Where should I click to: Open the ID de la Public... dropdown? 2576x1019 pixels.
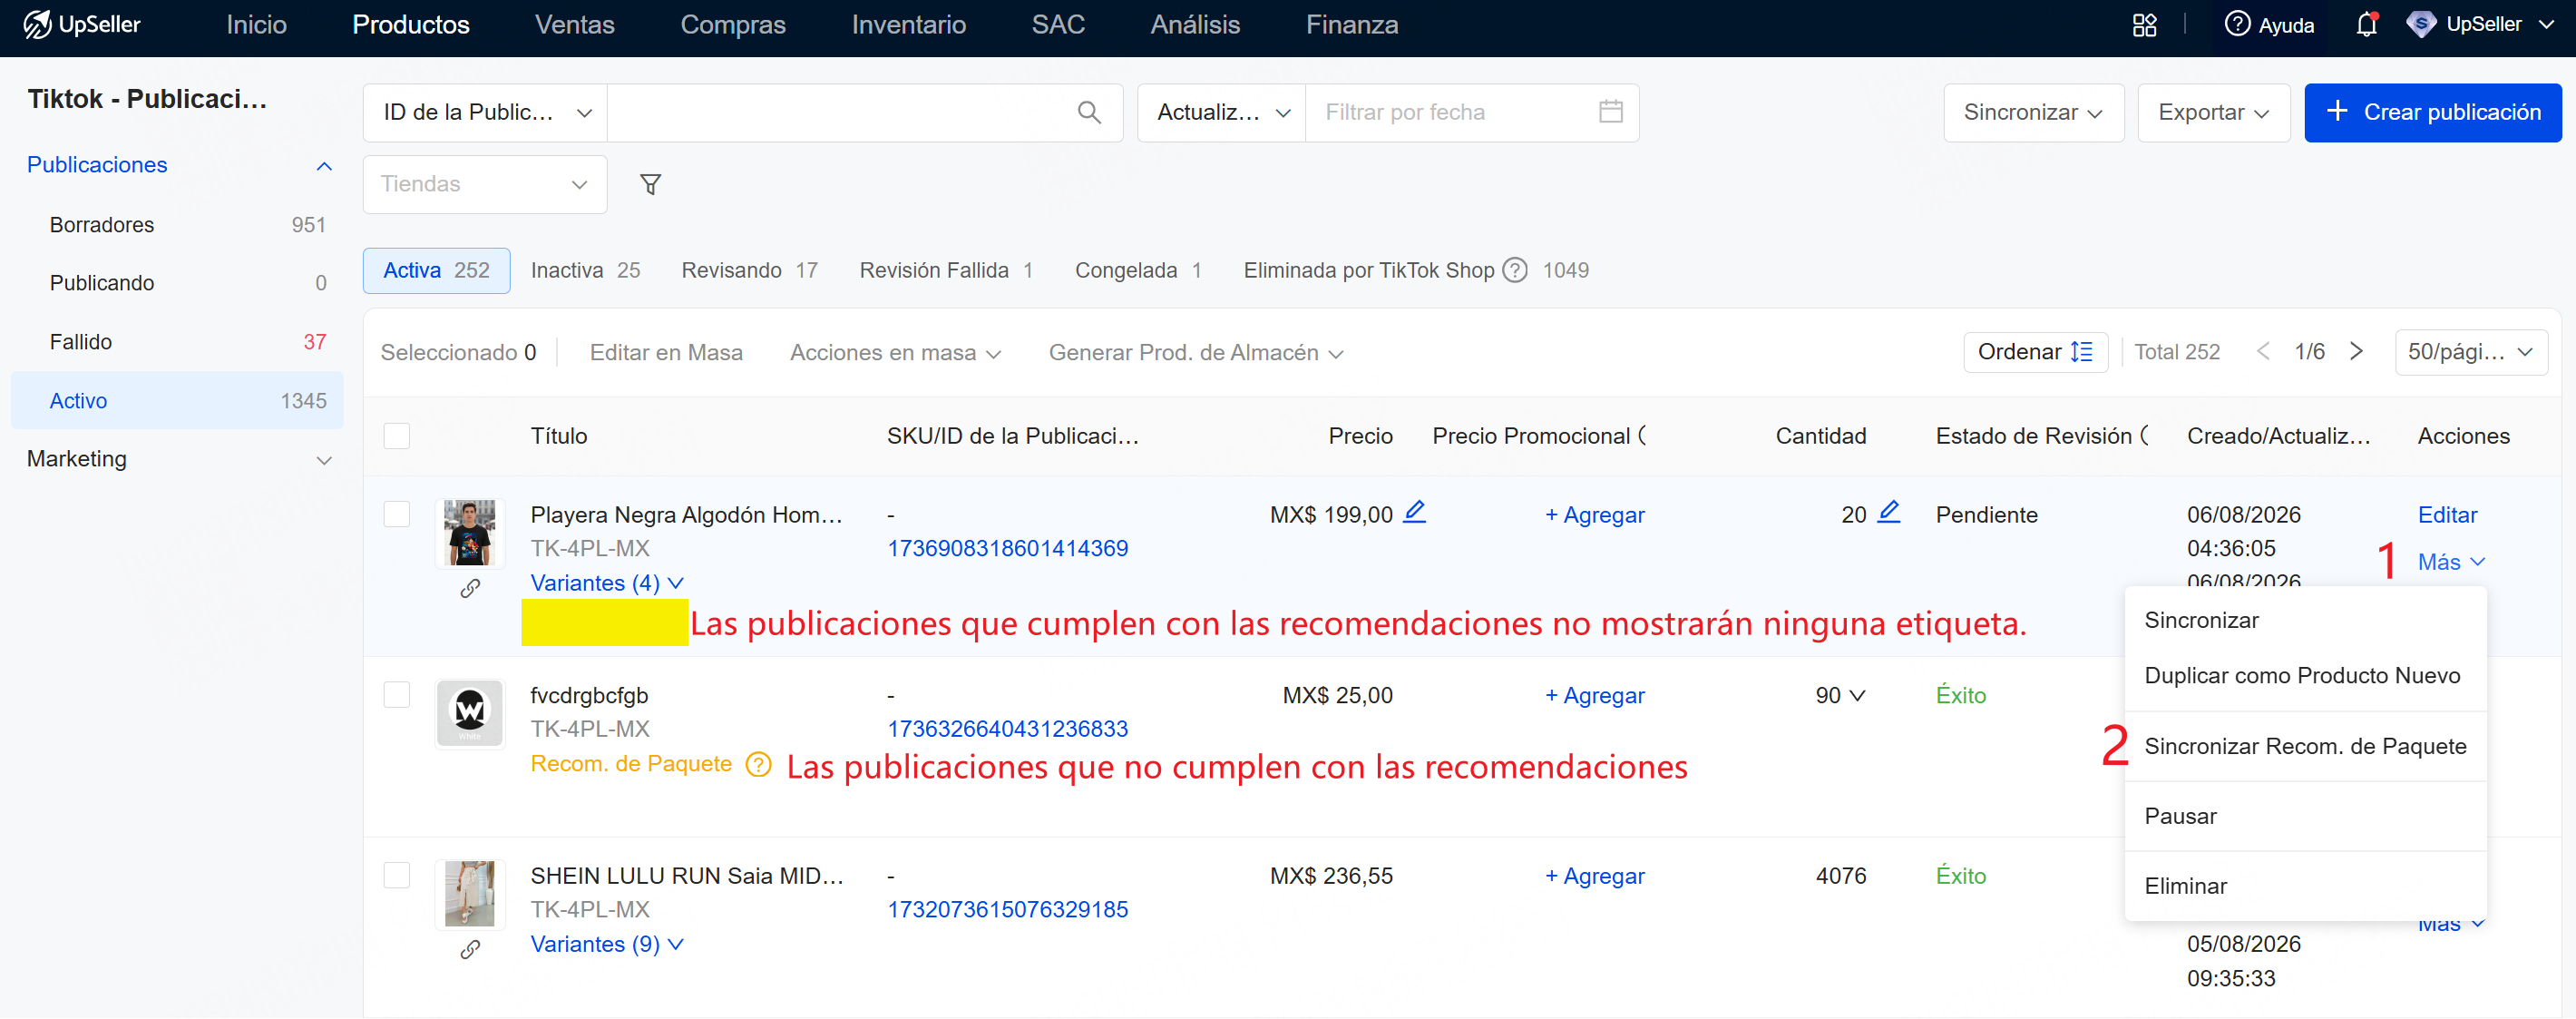click(485, 112)
